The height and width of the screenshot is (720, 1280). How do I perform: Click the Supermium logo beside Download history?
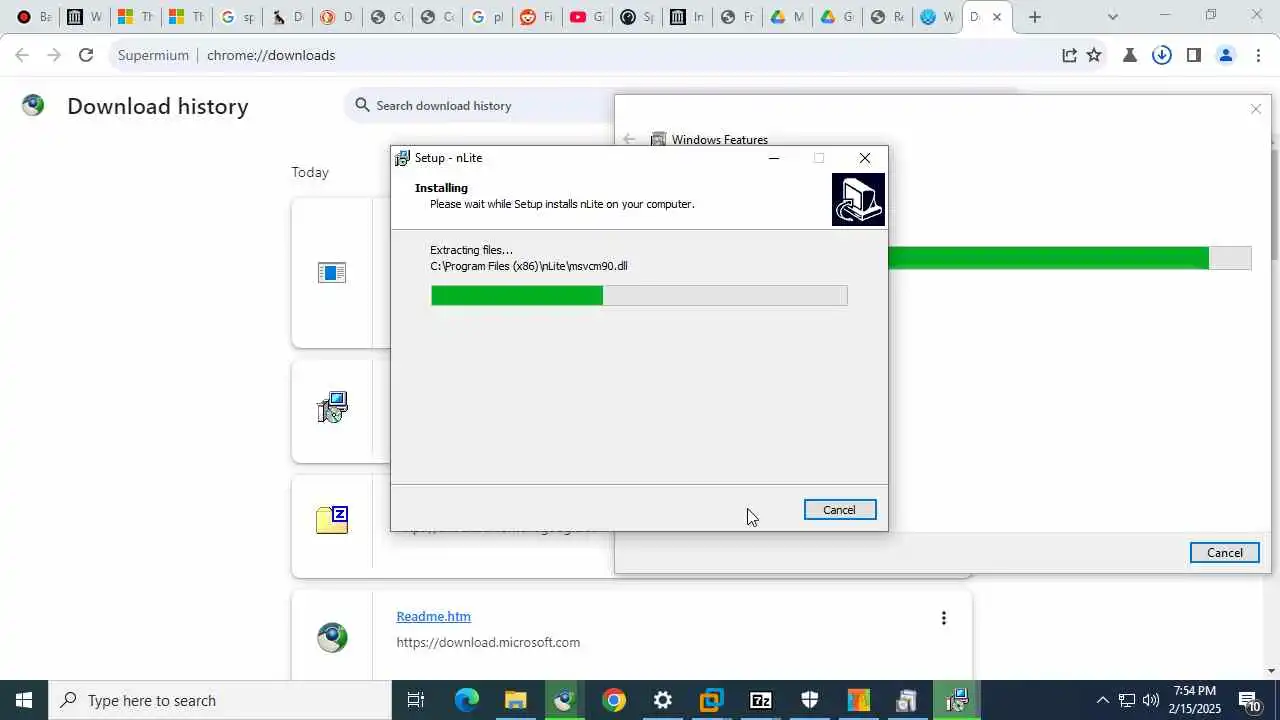click(33, 105)
